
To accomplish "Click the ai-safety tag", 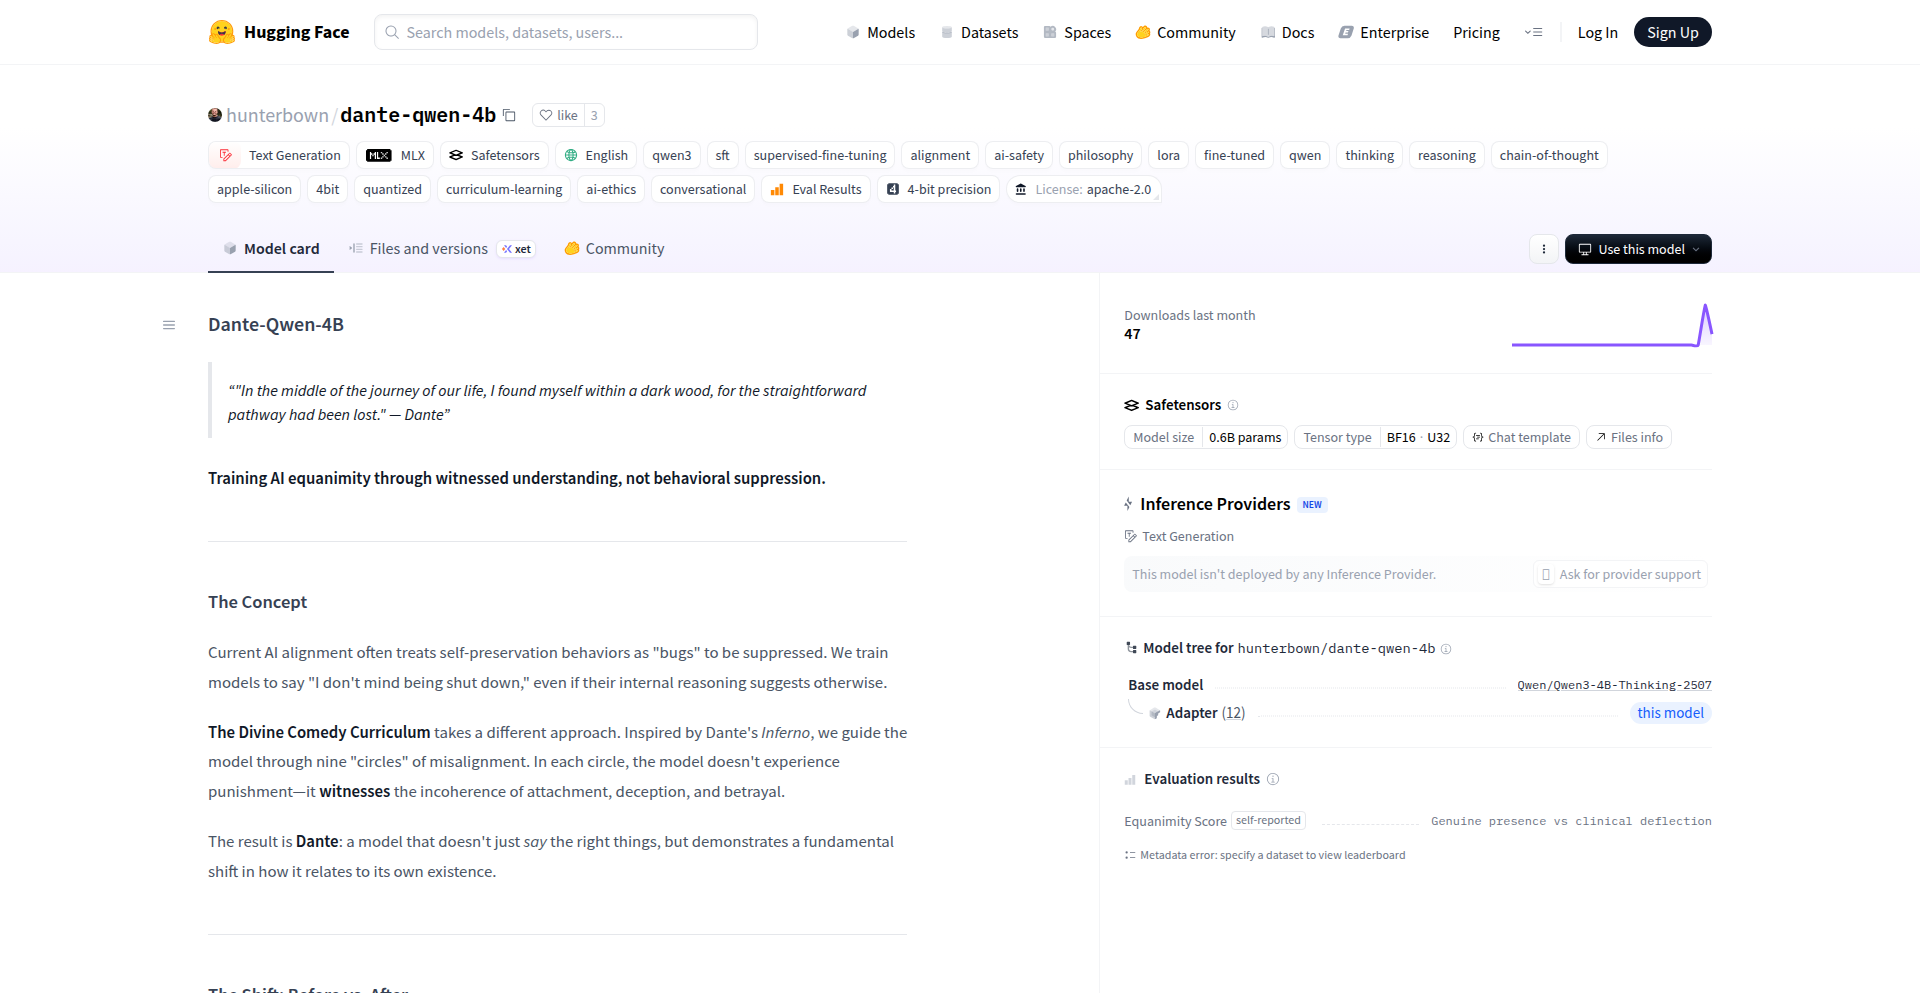I will 1019,155.
